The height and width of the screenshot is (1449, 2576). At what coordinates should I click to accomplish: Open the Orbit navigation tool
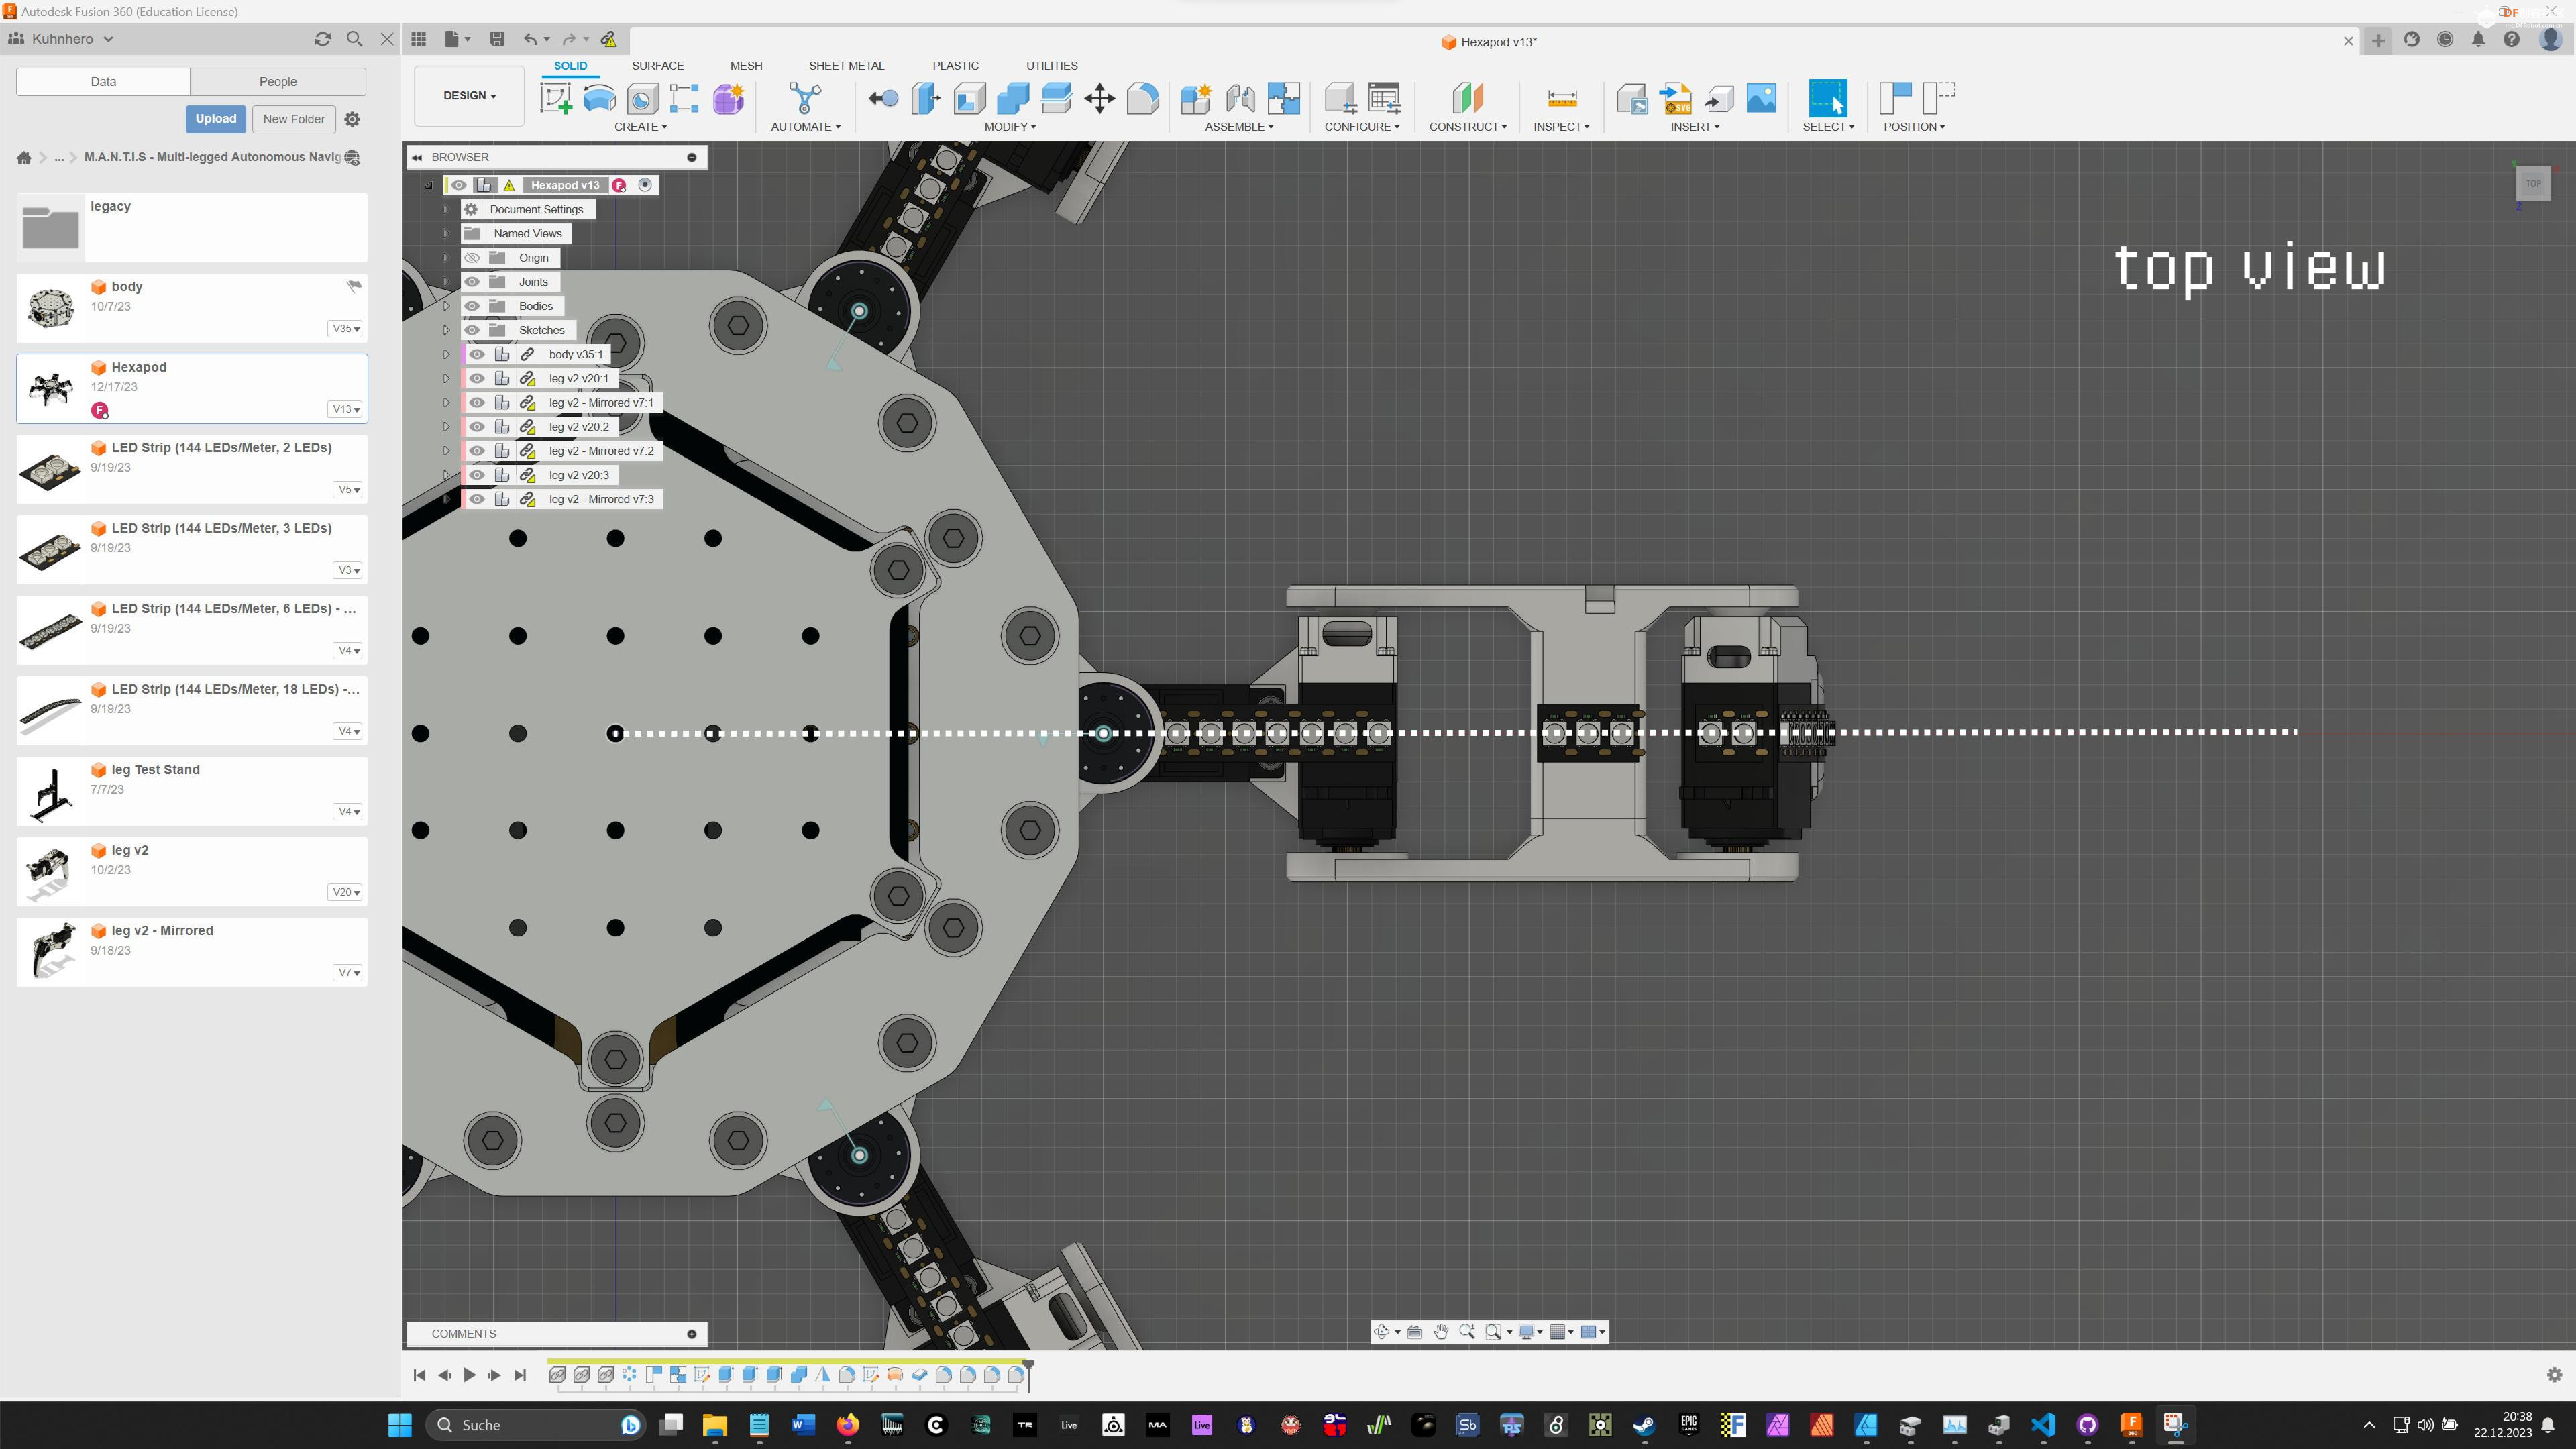[x=1381, y=1331]
